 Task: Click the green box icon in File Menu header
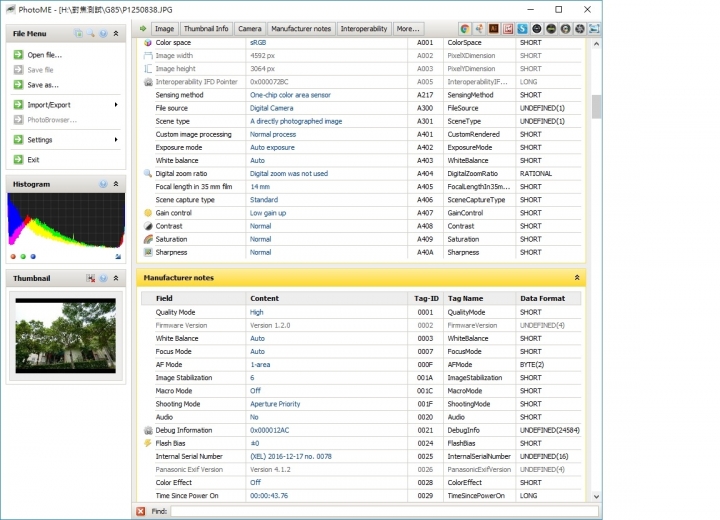point(79,34)
